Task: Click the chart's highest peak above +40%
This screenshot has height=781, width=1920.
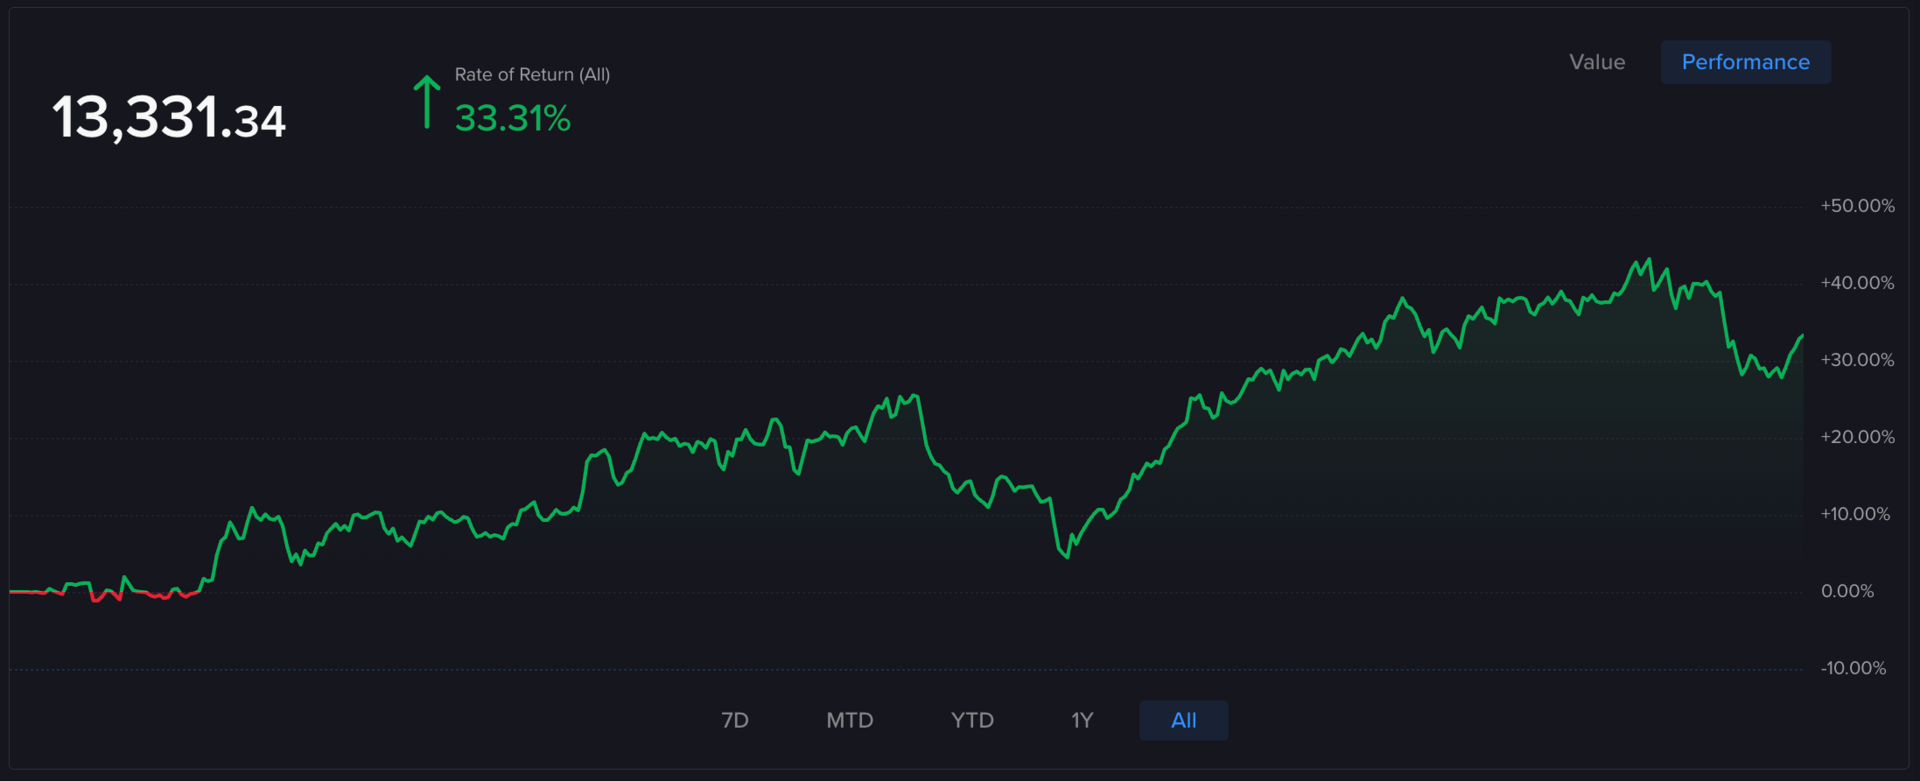Action: [x=1649, y=260]
